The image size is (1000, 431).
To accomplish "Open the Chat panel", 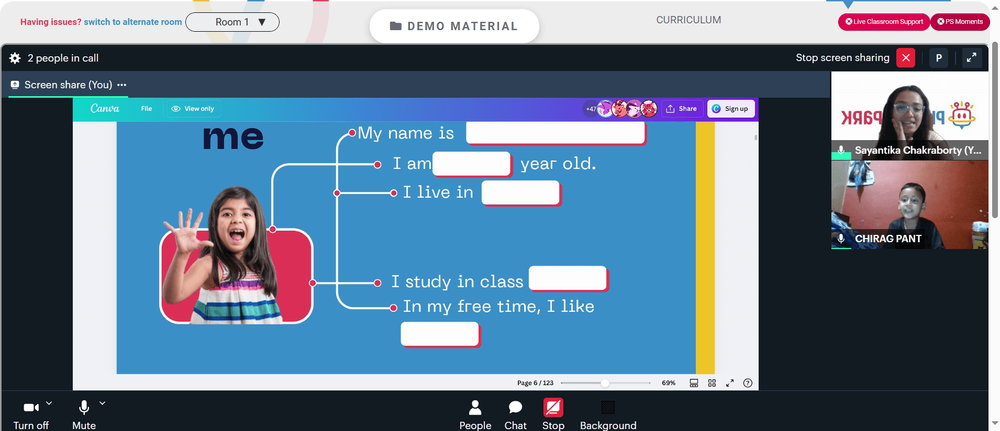I will [515, 415].
